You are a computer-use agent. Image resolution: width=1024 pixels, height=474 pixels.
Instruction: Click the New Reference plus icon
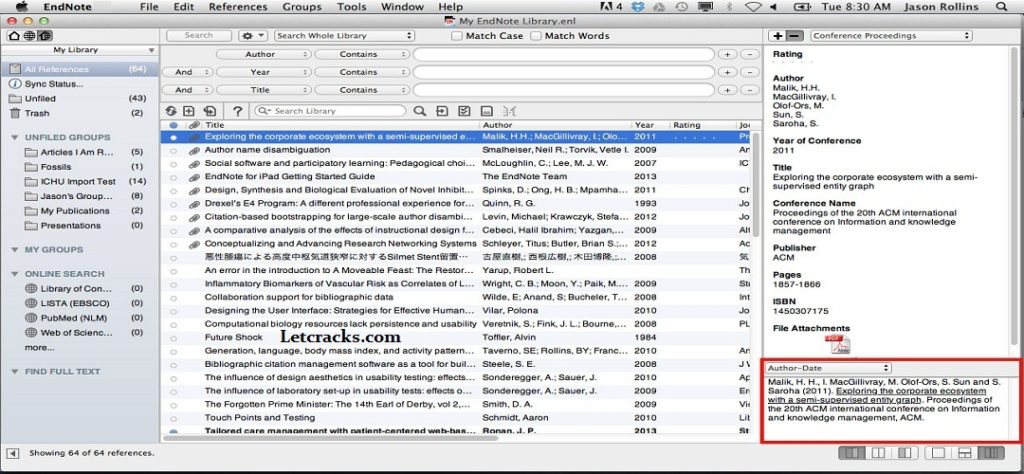click(189, 111)
